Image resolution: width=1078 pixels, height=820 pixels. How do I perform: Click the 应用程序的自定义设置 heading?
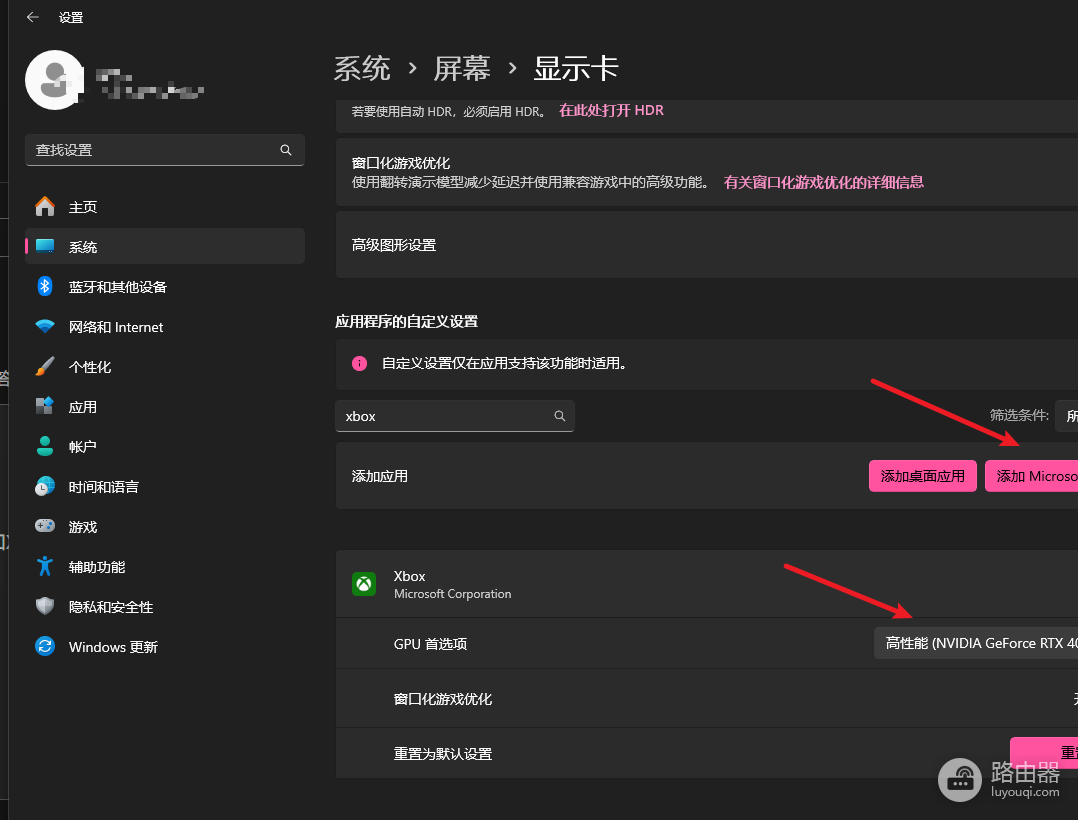pyautogui.click(x=406, y=321)
